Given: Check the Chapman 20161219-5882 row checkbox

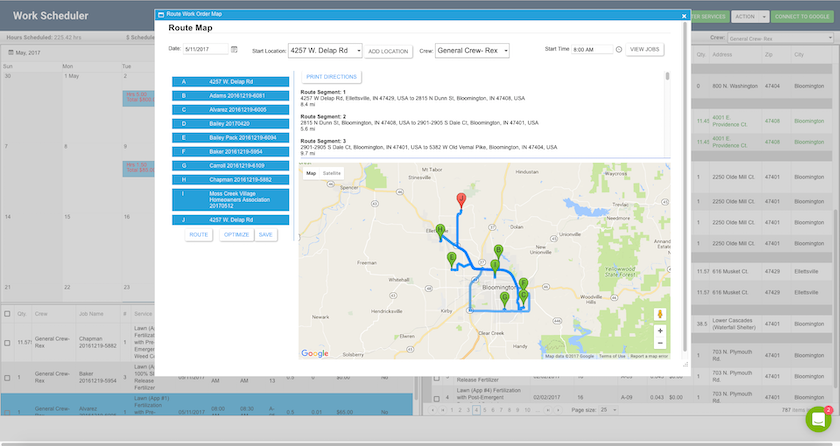Looking at the screenshot, I should click(8, 342).
